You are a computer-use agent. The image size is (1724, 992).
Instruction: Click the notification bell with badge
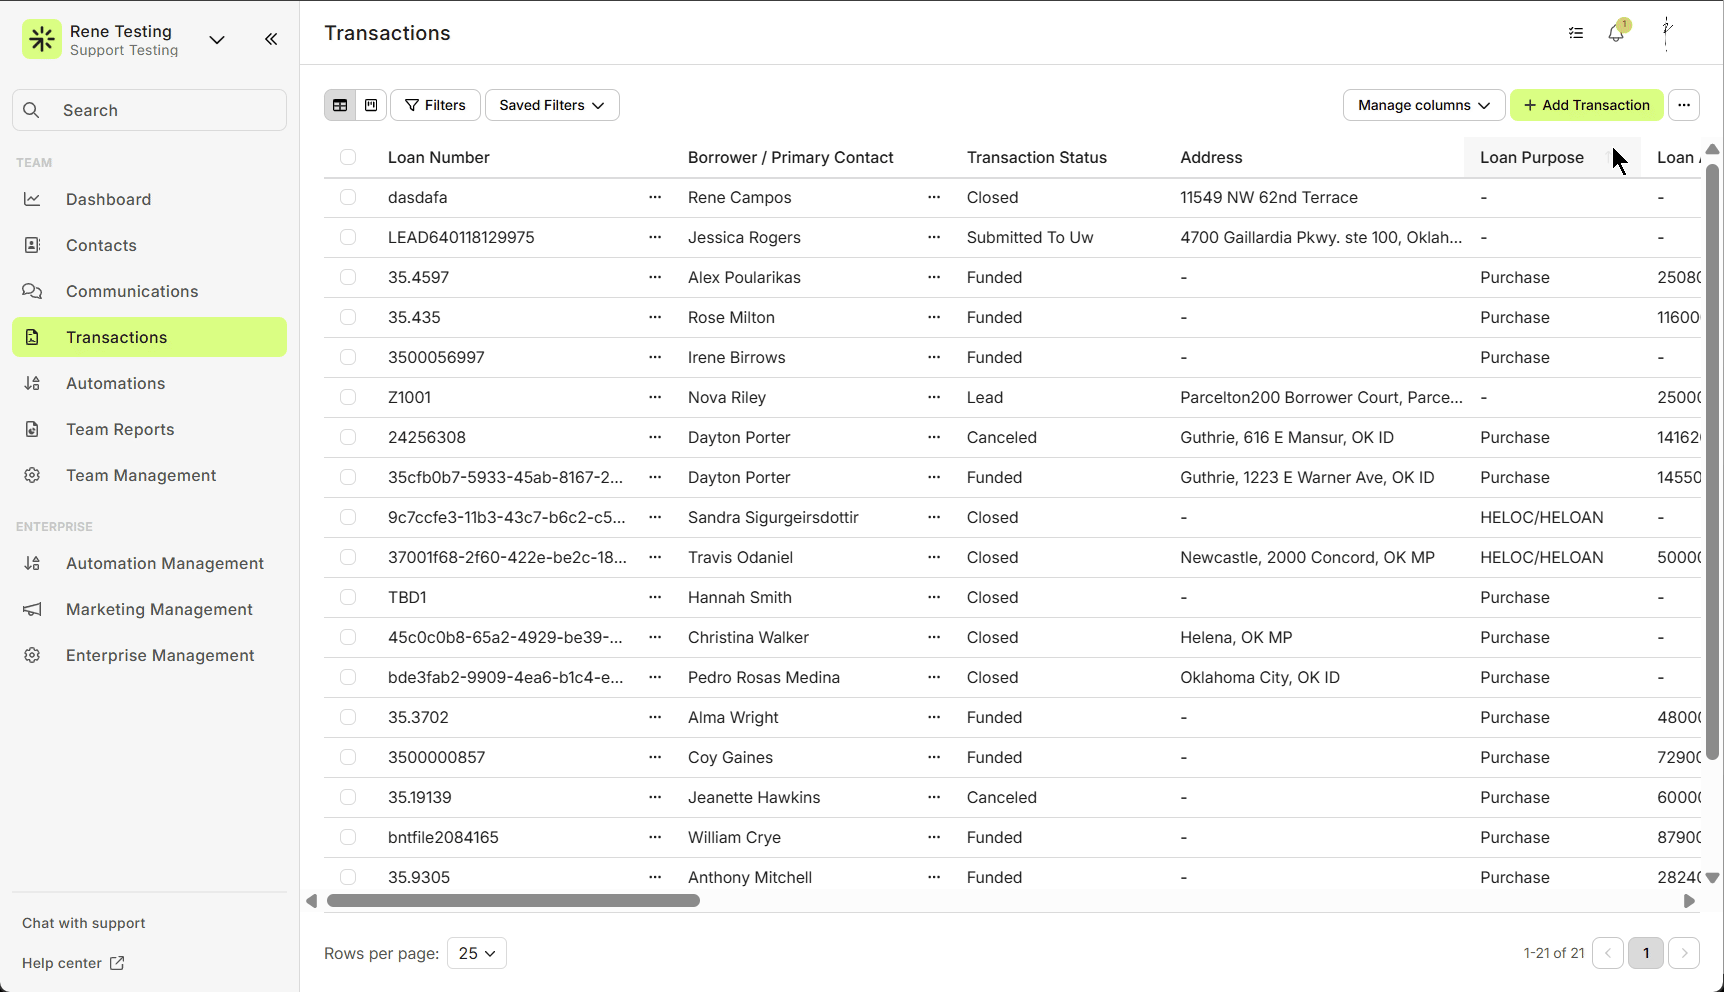[1615, 33]
